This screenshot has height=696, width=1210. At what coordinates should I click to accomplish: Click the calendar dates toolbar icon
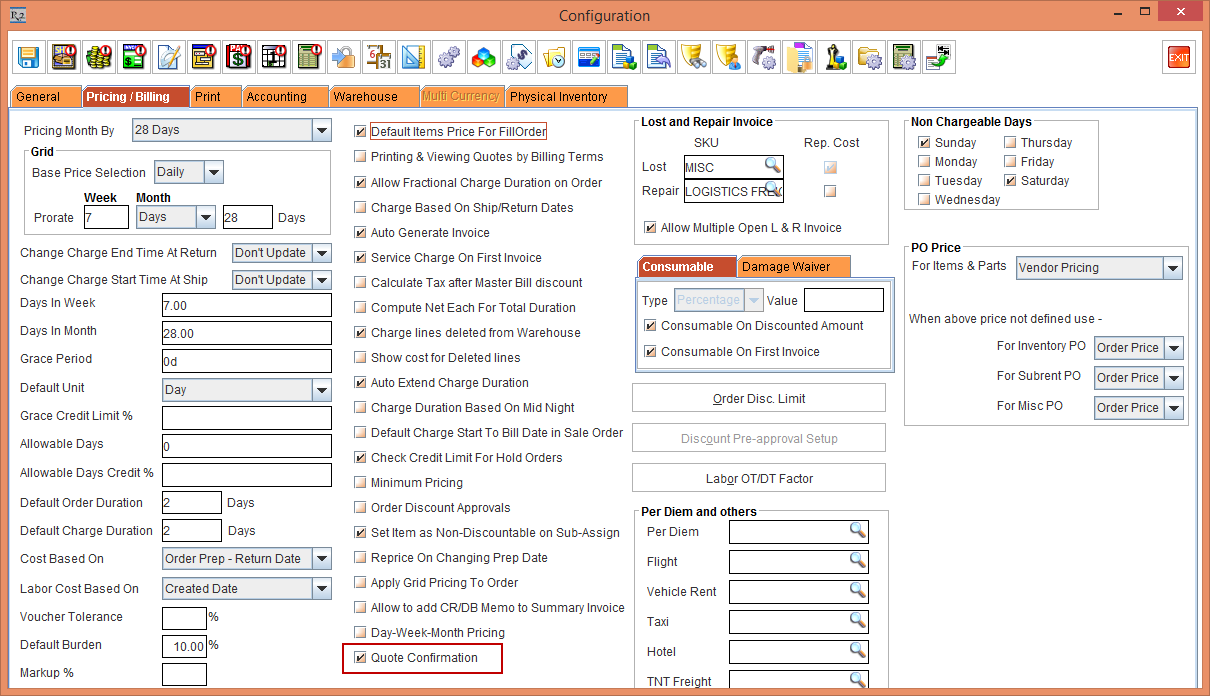click(x=377, y=57)
